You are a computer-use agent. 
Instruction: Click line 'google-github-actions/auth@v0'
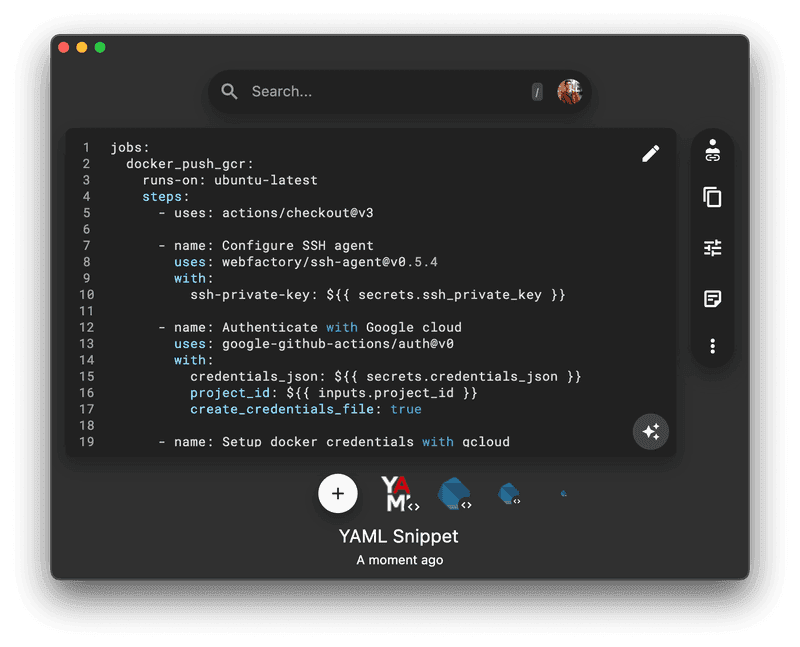tap(314, 343)
